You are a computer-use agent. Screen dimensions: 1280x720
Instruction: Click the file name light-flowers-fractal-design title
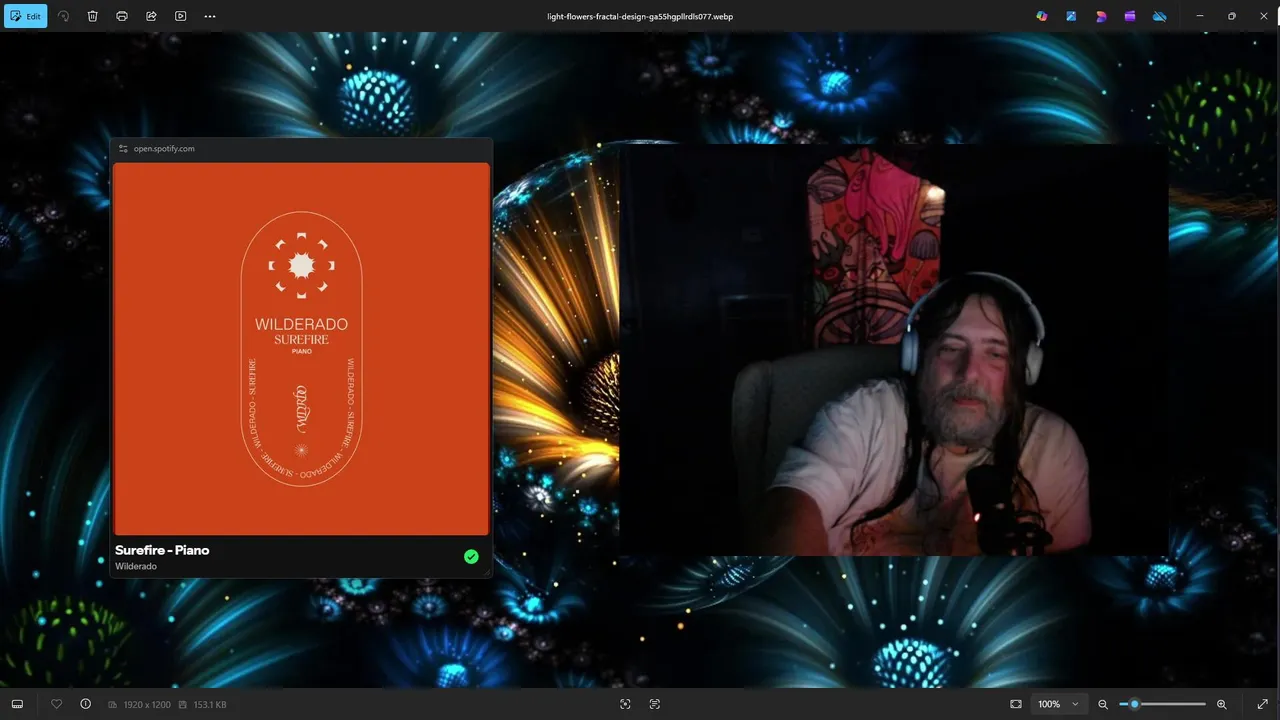click(640, 16)
